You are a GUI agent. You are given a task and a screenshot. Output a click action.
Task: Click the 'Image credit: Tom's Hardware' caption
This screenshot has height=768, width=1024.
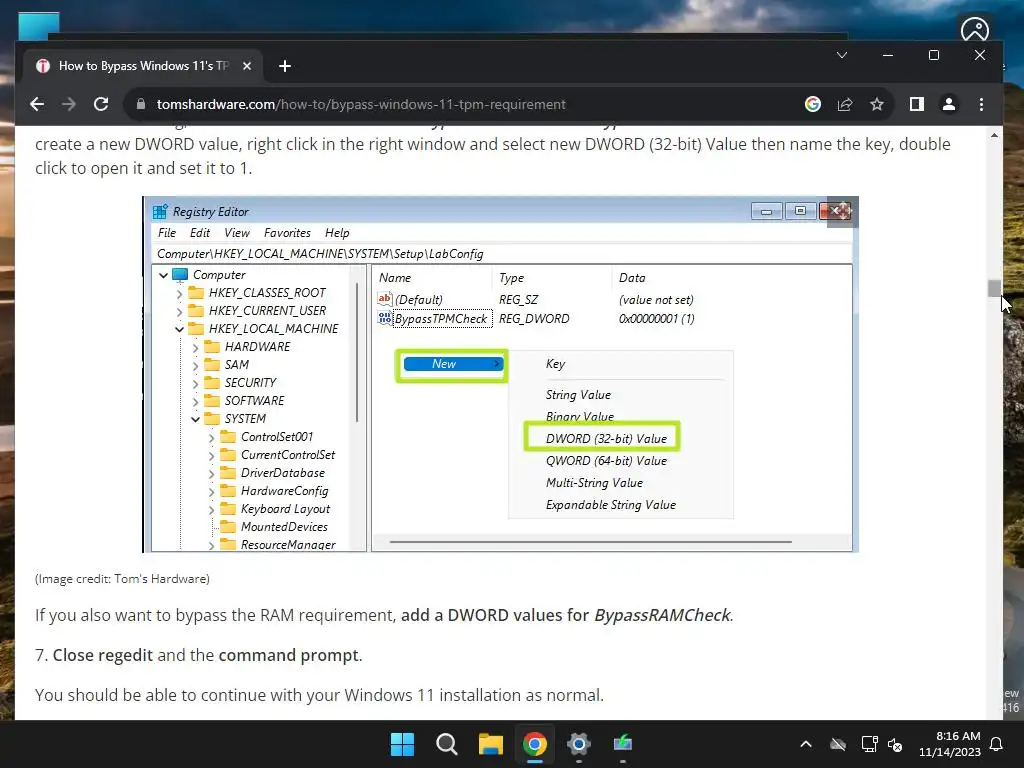tap(122, 579)
